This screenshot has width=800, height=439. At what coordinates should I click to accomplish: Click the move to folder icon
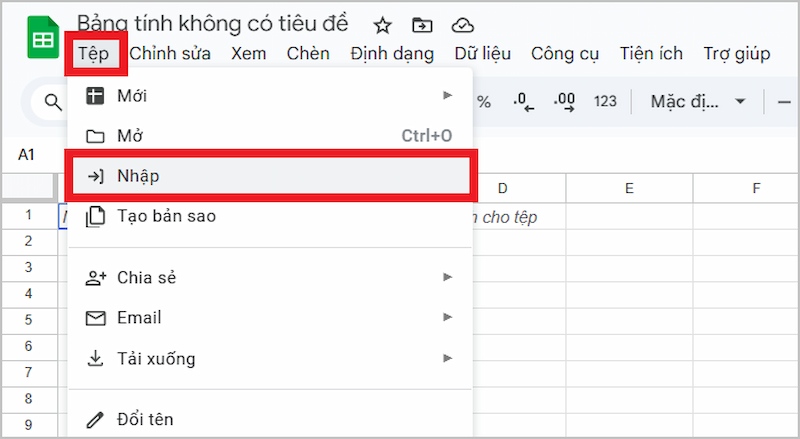click(x=422, y=25)
